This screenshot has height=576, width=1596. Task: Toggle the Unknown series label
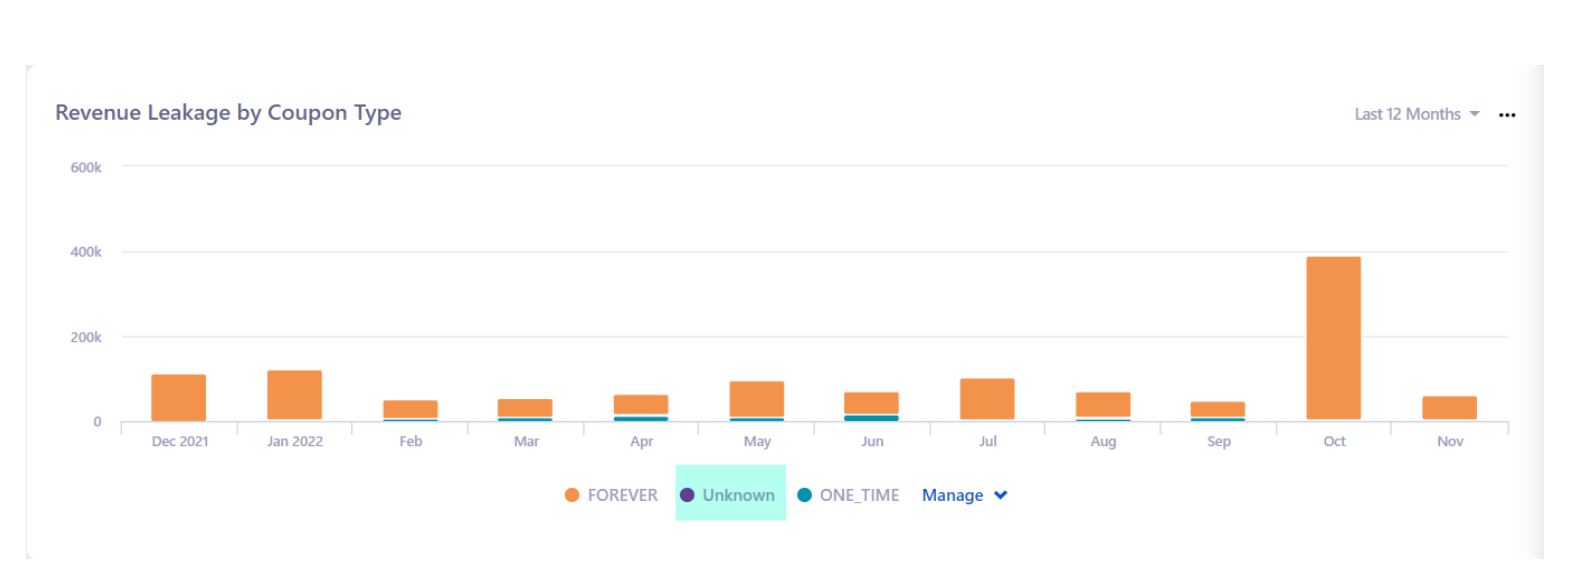point(738,495)
